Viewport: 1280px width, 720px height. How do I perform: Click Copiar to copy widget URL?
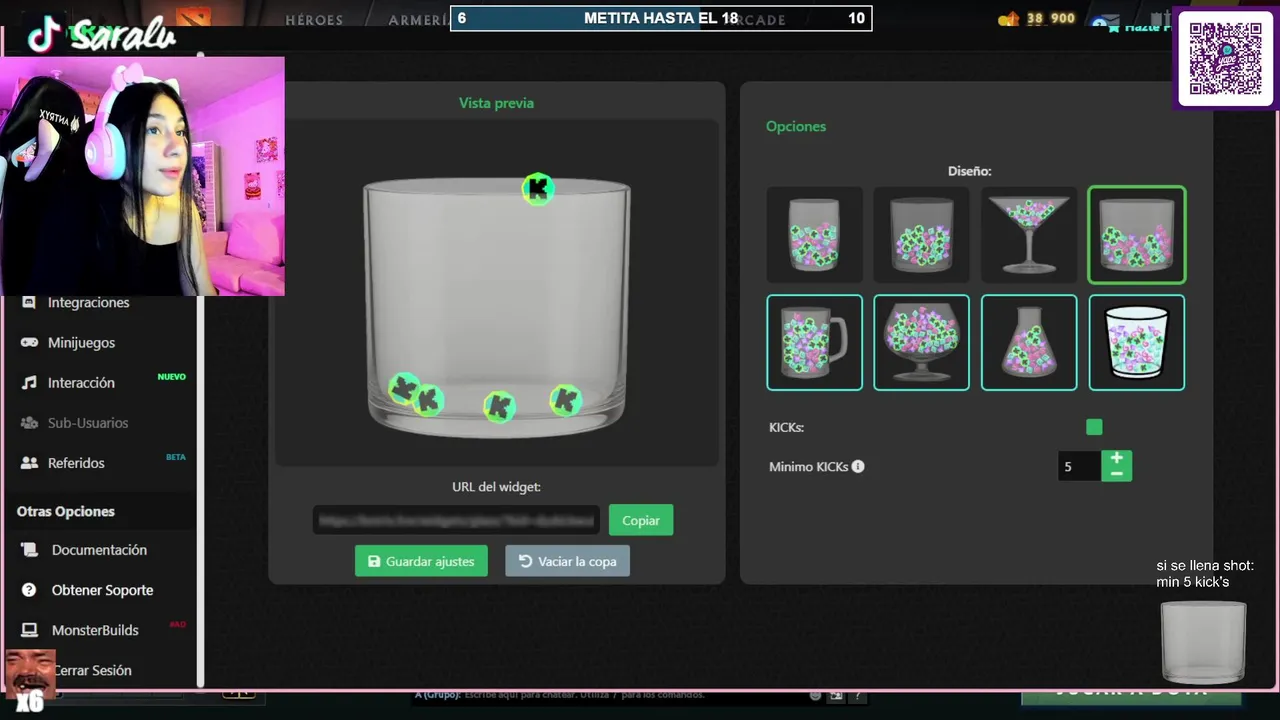coord(641,520)
